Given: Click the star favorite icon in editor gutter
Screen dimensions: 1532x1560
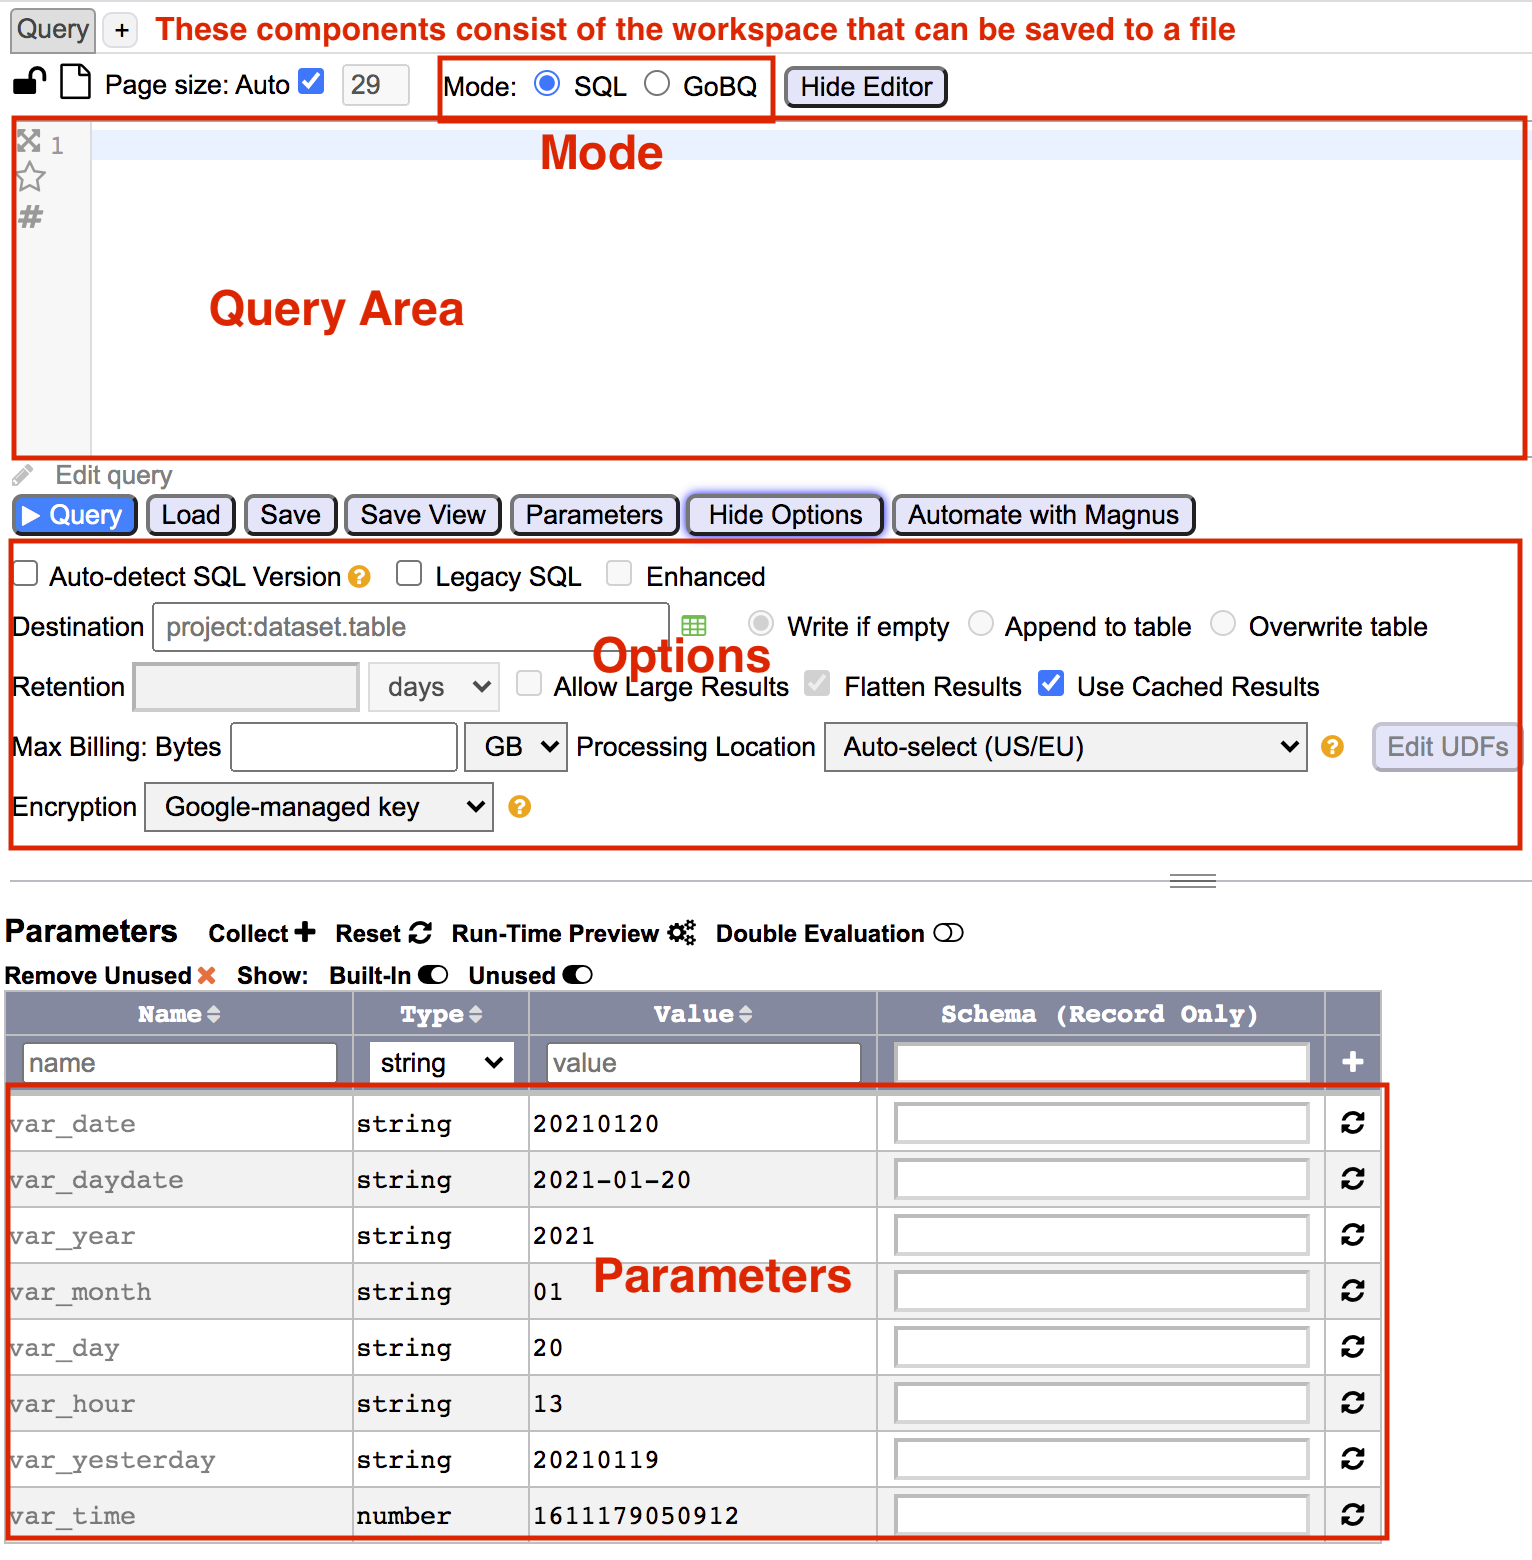Looking at the screenshot, I should pos(31,178).
